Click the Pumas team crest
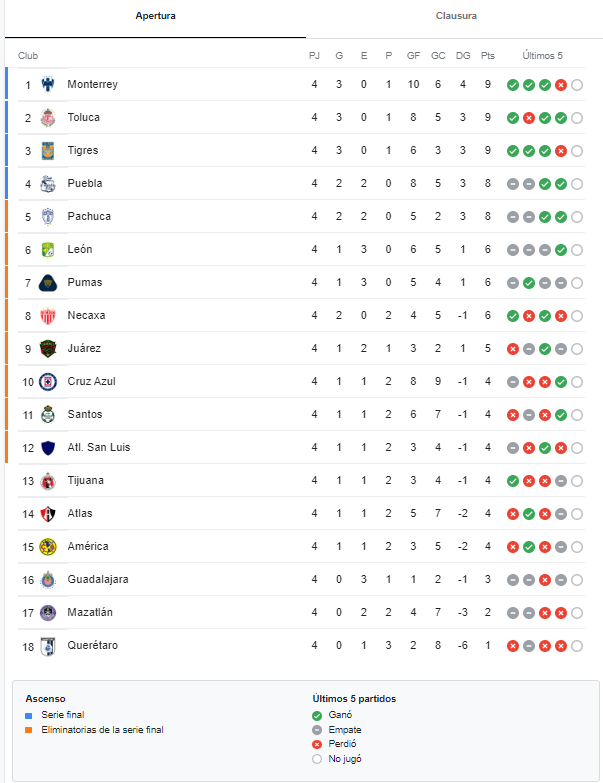The height and width of the screenshot is (783, 603). point(47,282)
